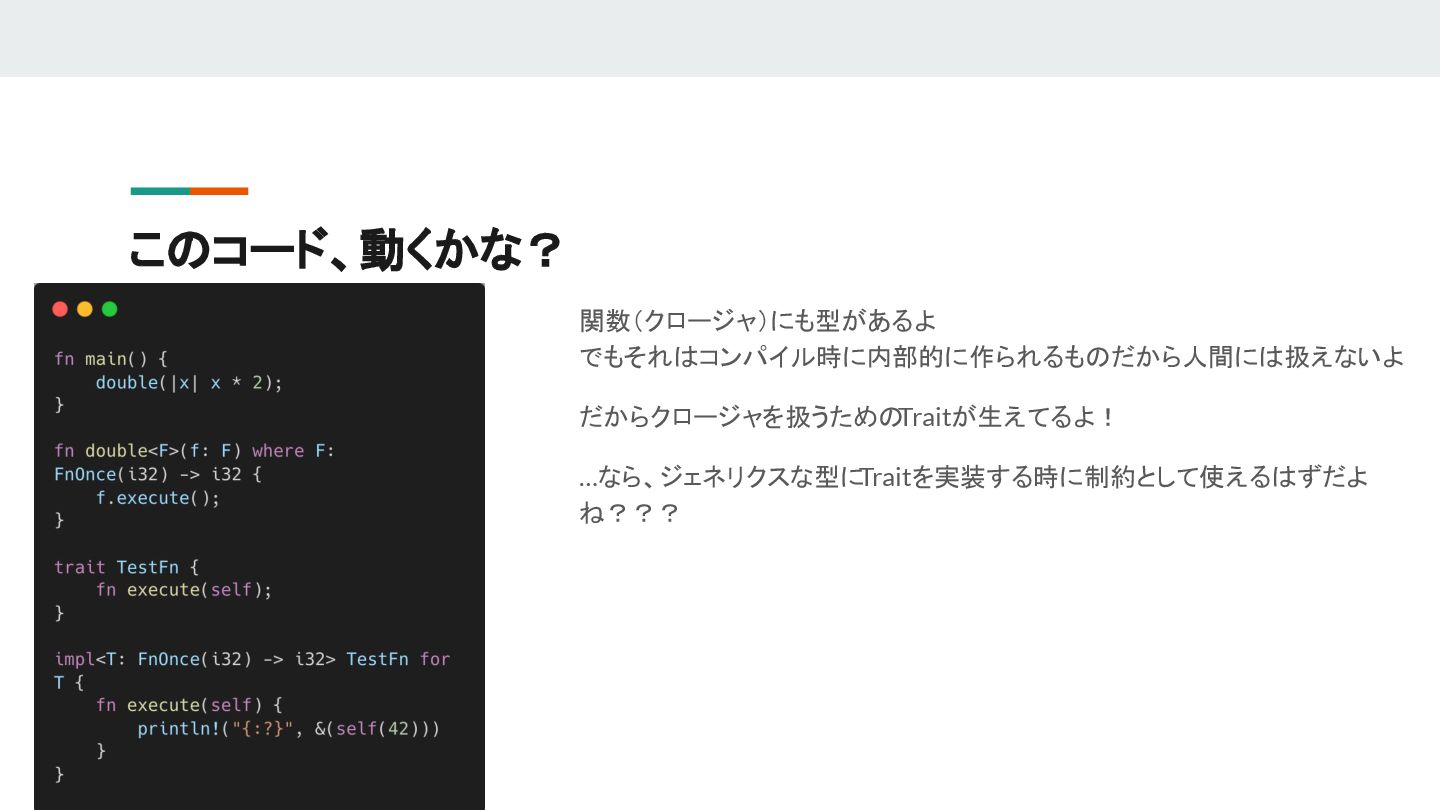Click the red dot in code window

(x=60, y=309)
